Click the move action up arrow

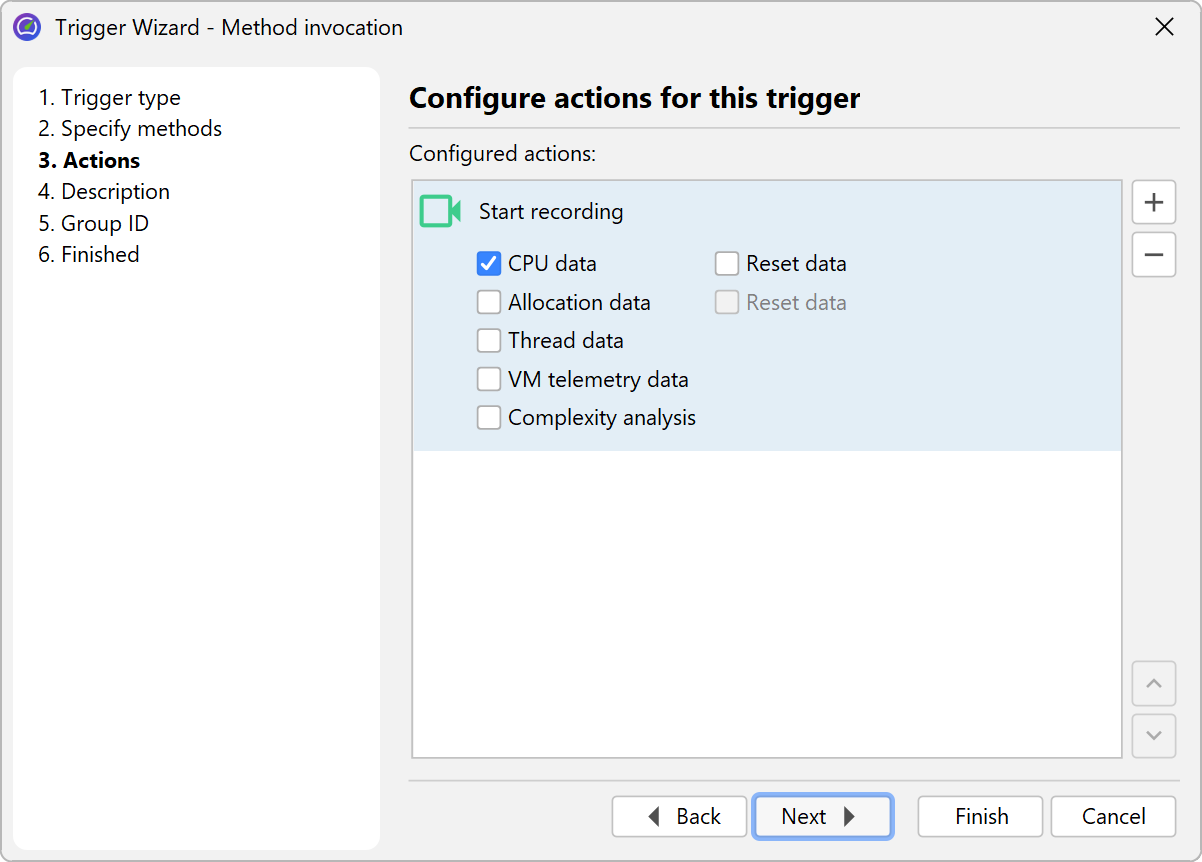1153,684
